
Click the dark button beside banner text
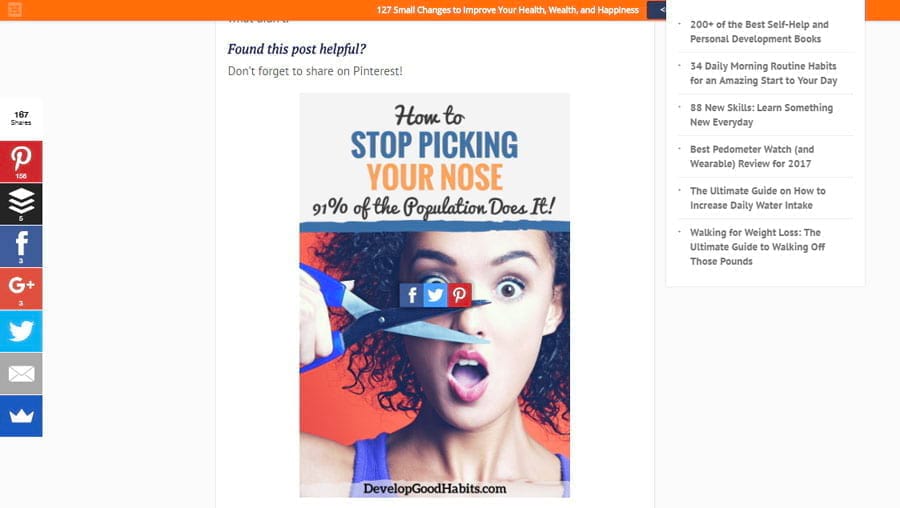coord(657,10)
